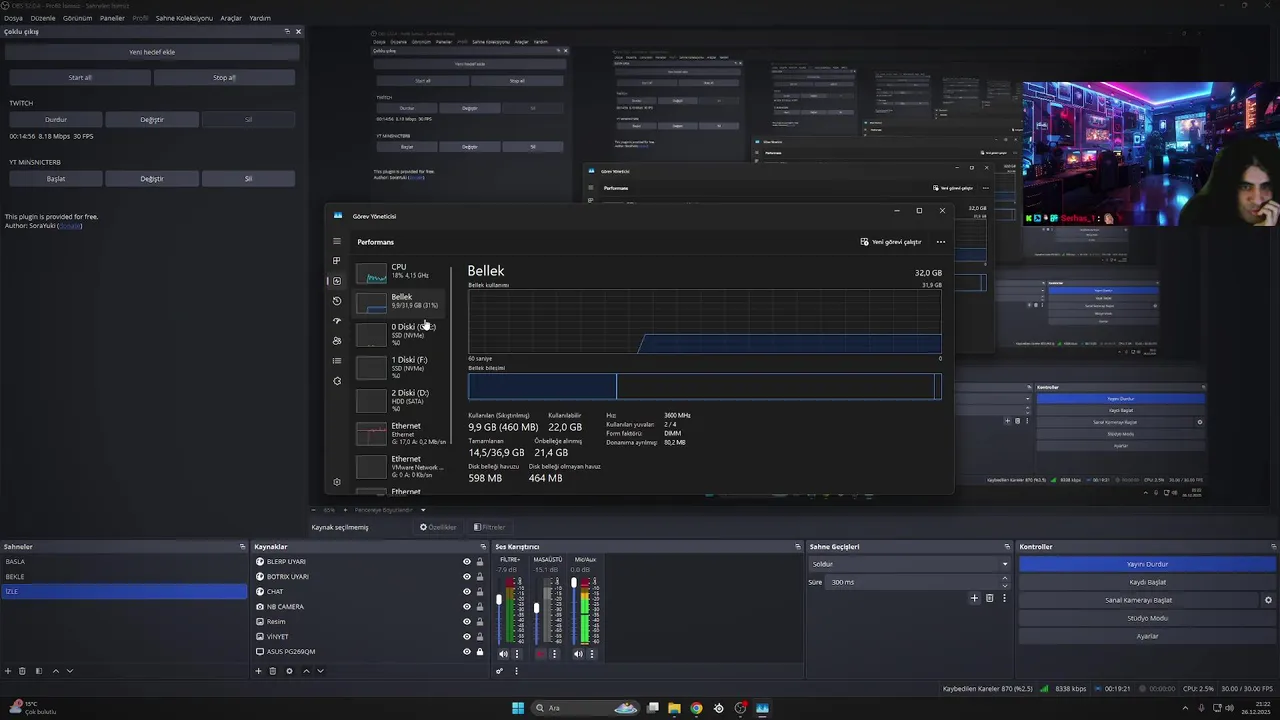Open virtual camera settings gear
Screen dimensions: 1280x720
[1268, 600]
